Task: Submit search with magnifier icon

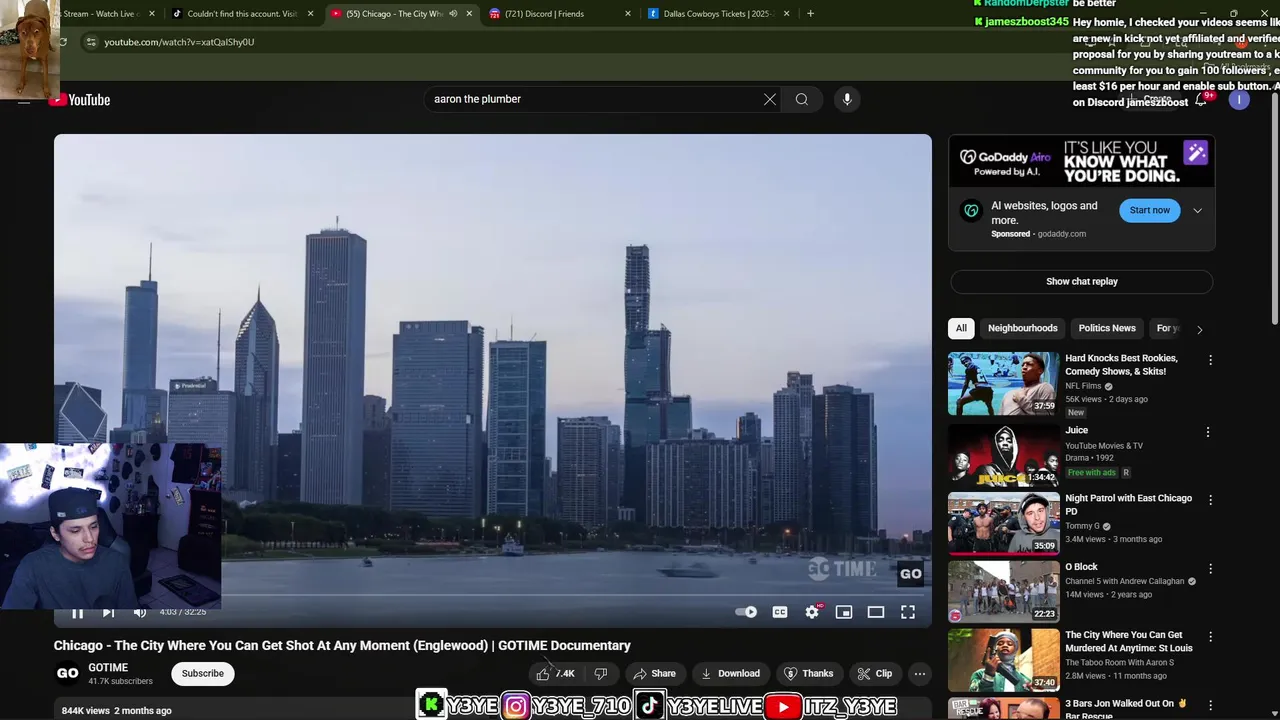Action: point(802,99)
